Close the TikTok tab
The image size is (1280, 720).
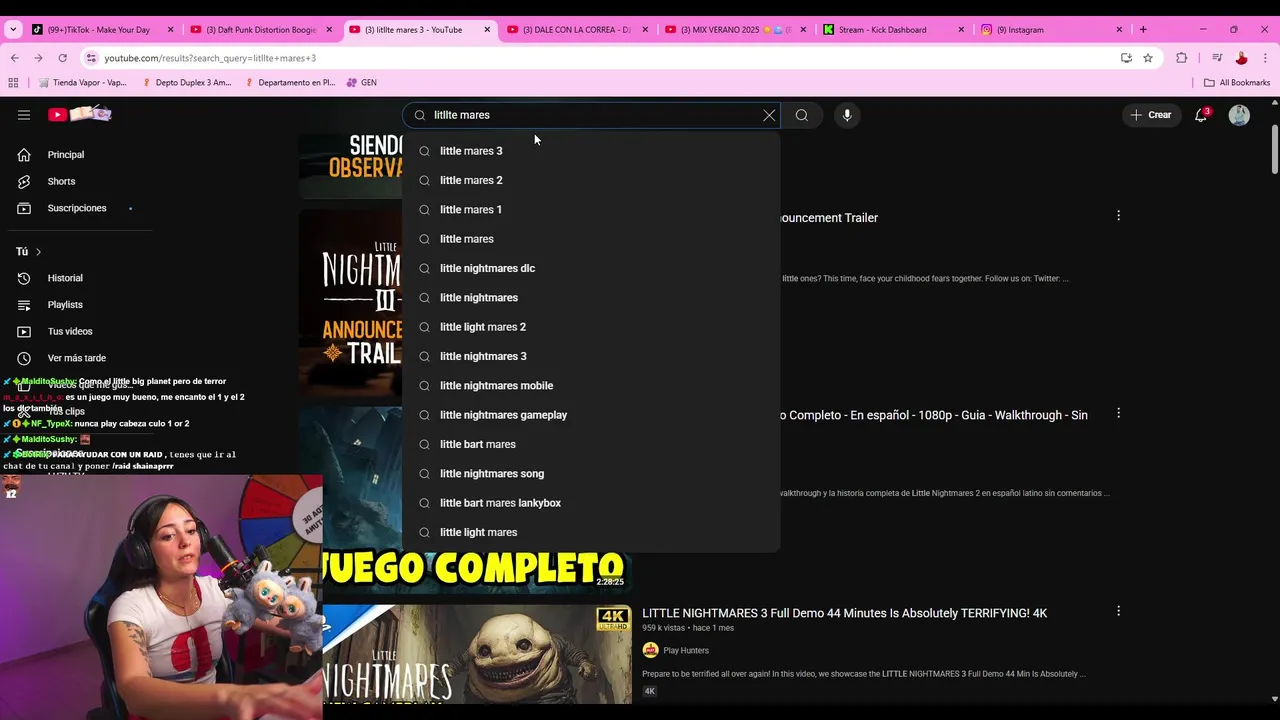pos(171,30)
